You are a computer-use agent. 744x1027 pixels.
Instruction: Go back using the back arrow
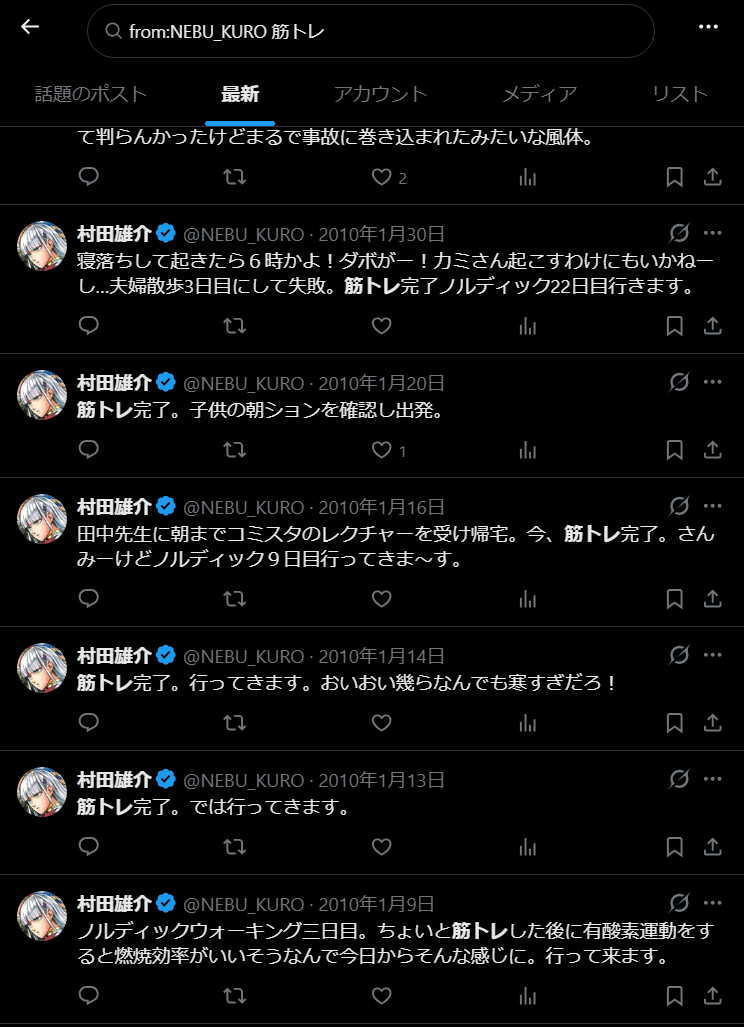coord(30,27)
